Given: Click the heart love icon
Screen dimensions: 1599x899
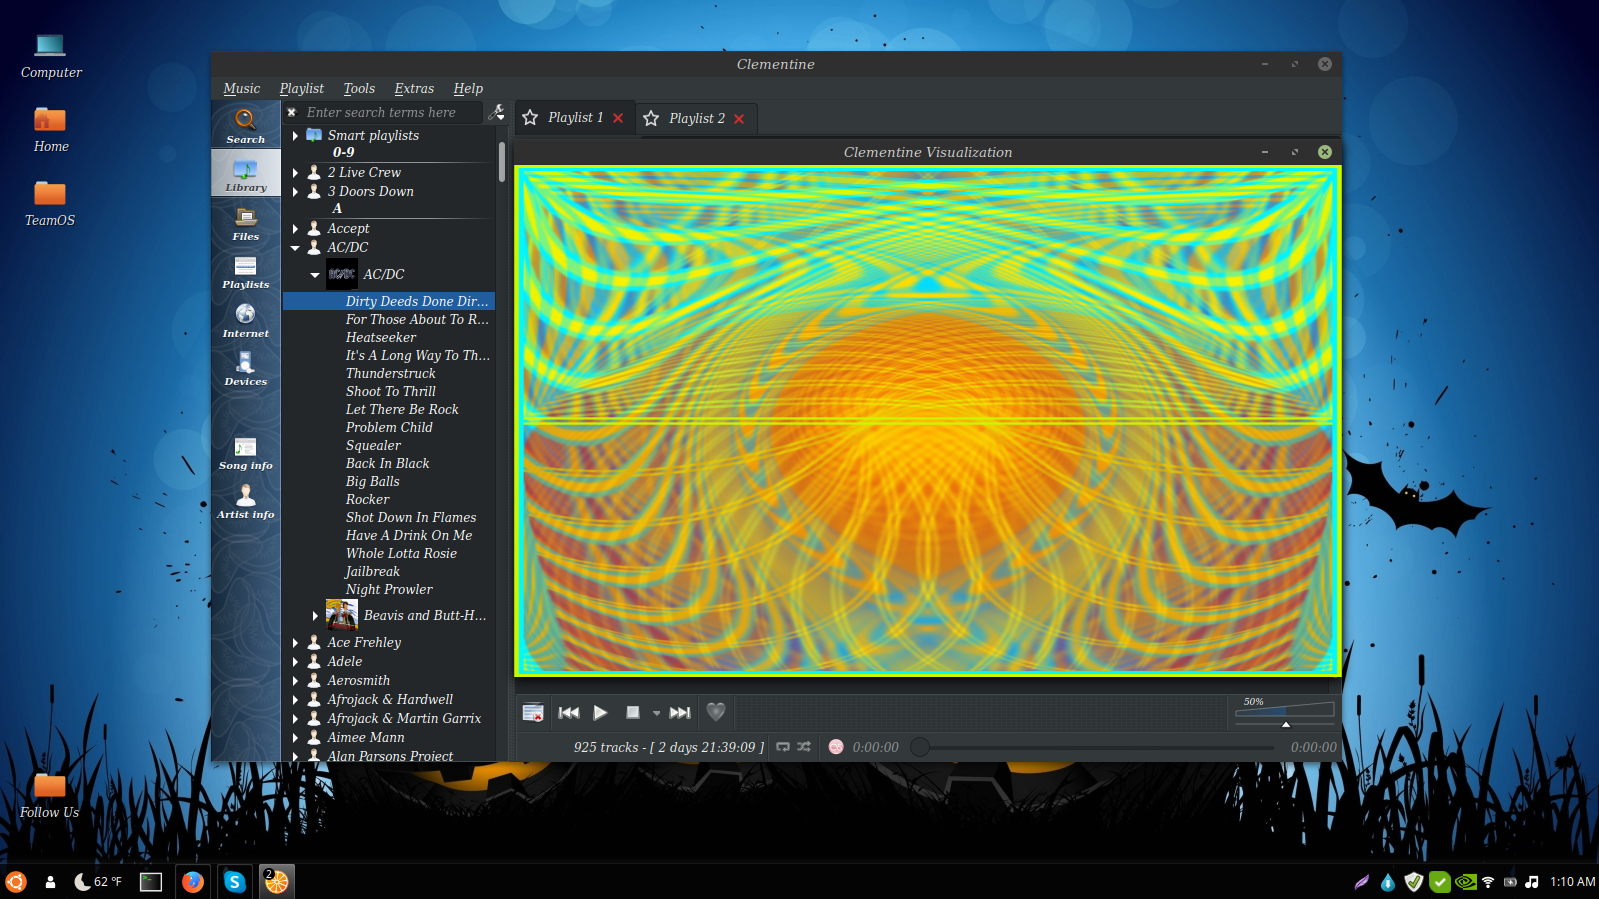Looking at the screenshot, I should click(x=715, y=712).
